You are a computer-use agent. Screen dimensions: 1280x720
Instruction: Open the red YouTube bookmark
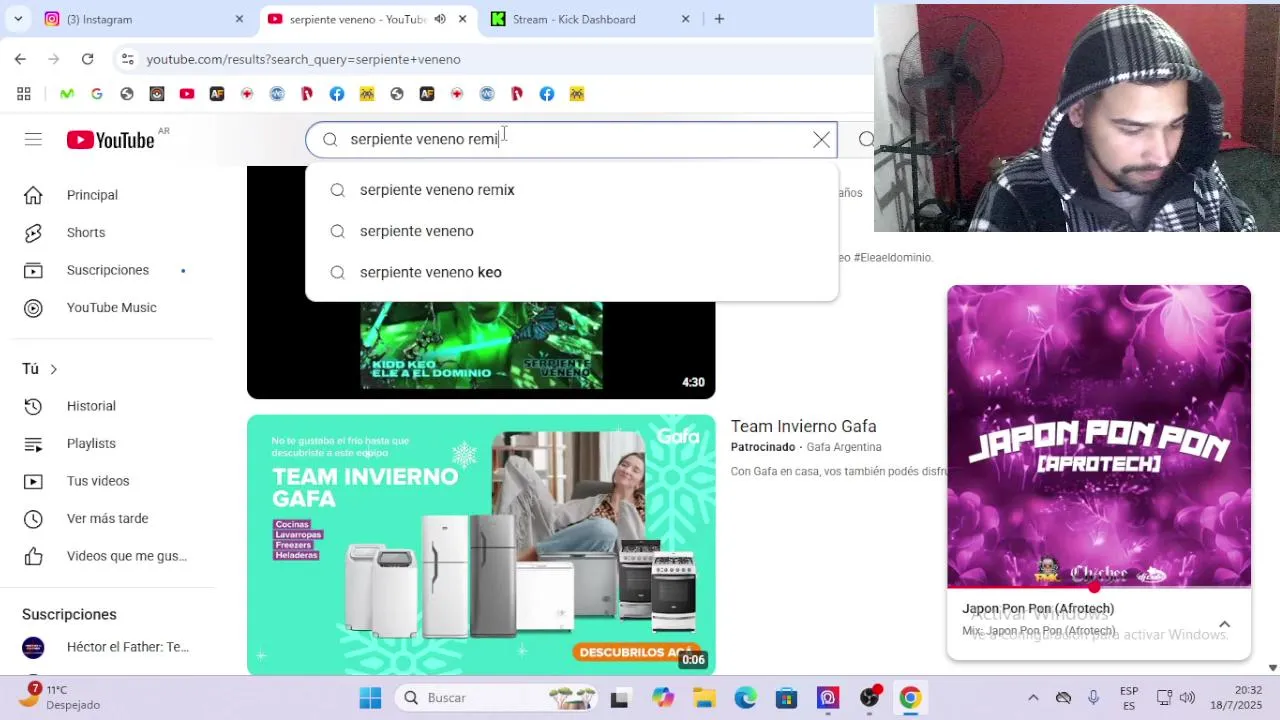[186, 94]
